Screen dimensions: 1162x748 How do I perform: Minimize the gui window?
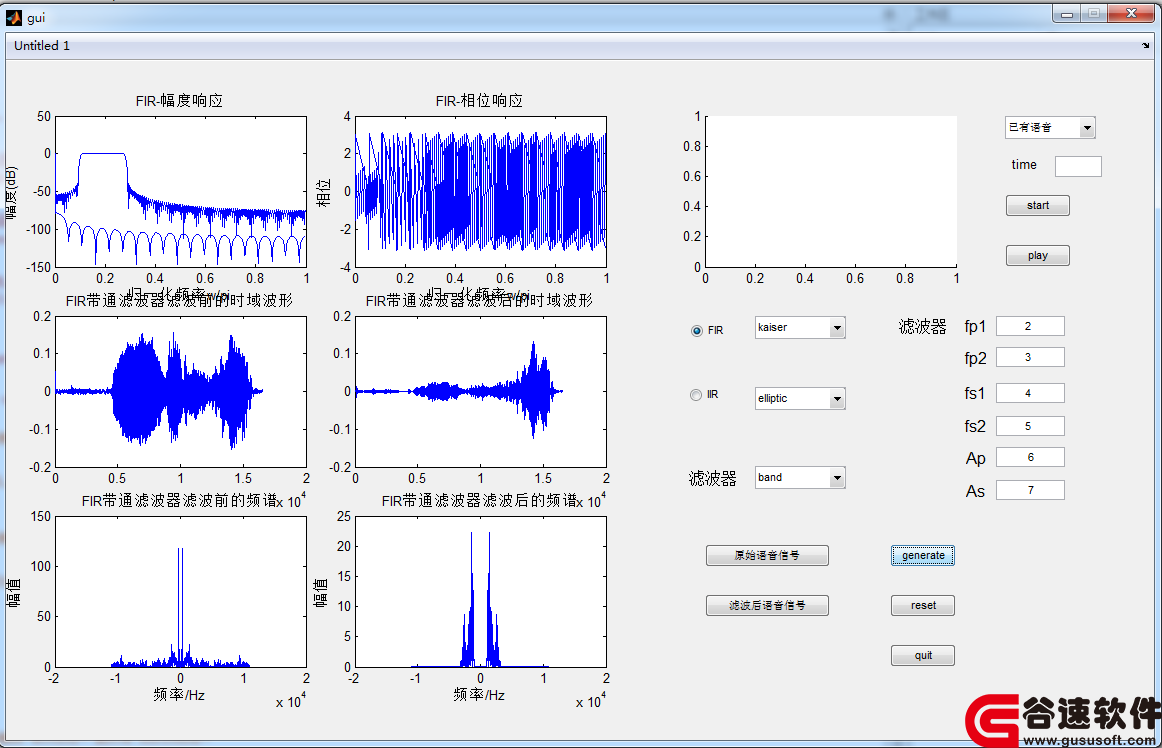click(x=1067, y=13)
